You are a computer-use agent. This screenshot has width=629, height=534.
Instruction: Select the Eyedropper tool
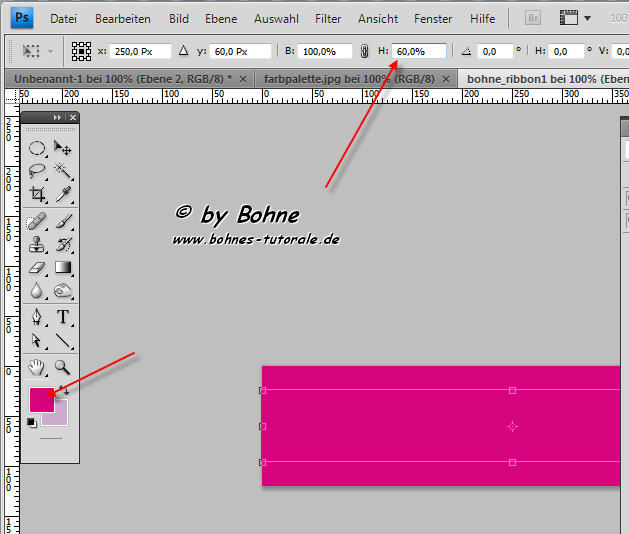click(x=62, y=195)
